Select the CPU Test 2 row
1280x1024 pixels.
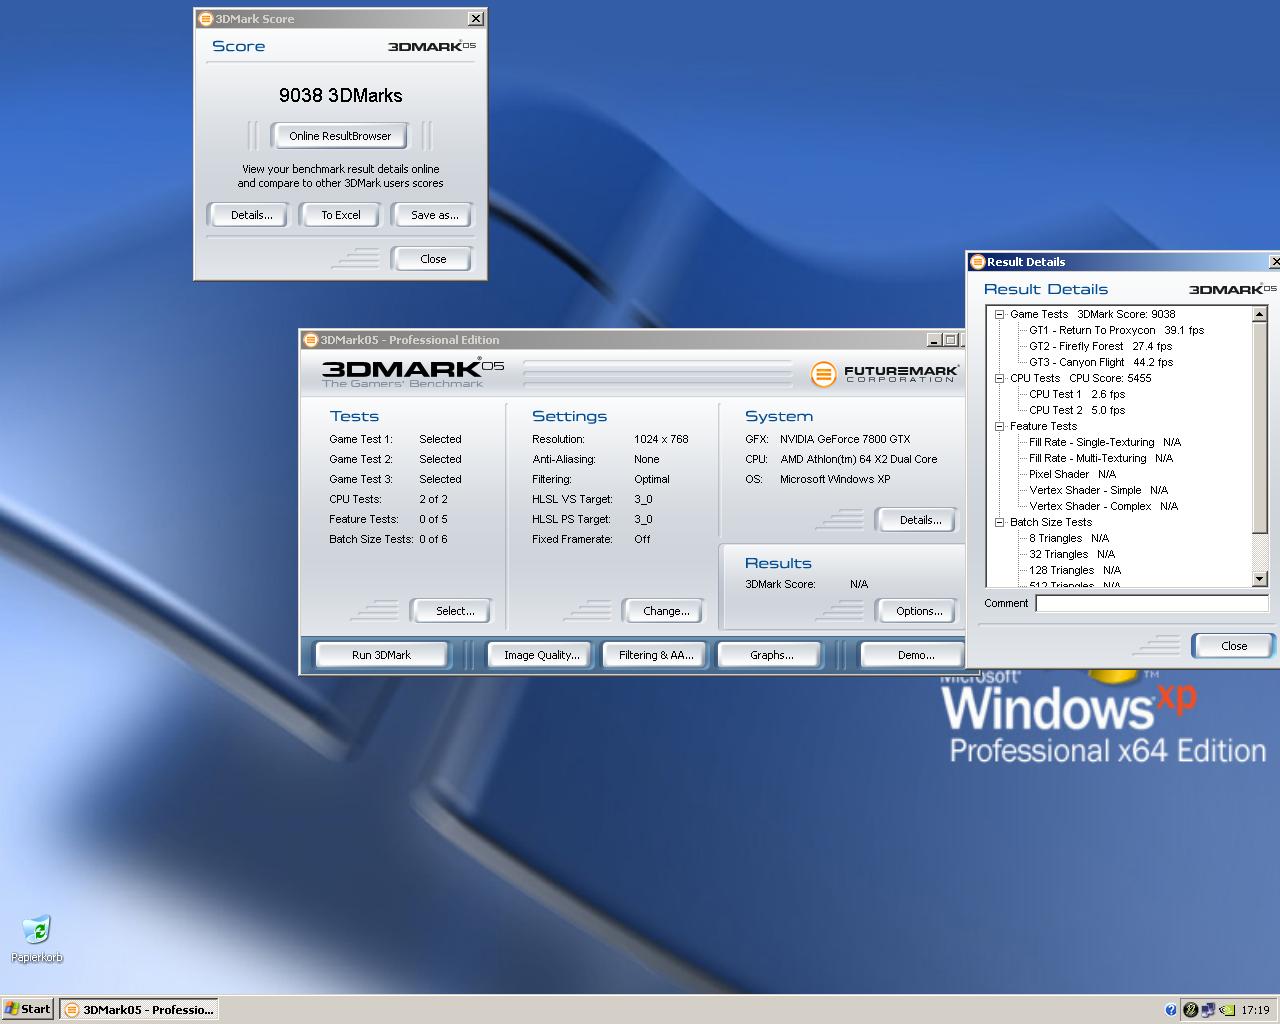(1077, 410)
